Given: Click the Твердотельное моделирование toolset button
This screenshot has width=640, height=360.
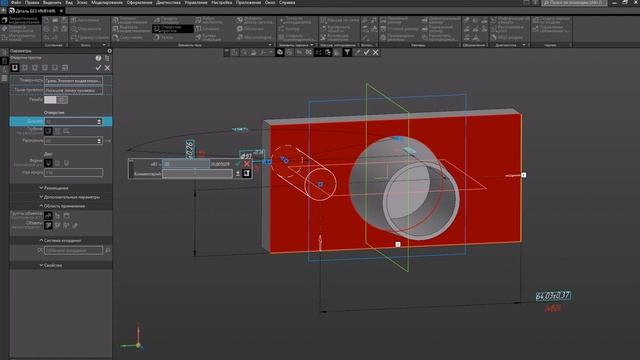Looking at the screenshot, I should point(21,20).
